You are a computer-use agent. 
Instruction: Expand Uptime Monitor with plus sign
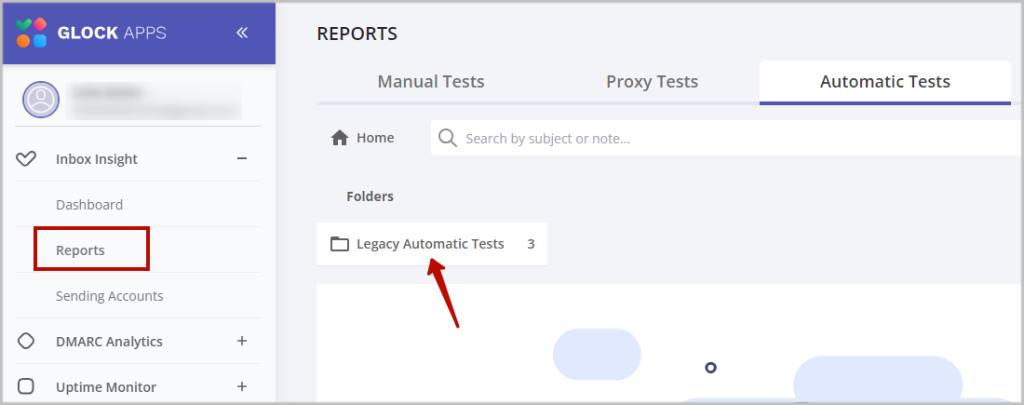point(242,387)
